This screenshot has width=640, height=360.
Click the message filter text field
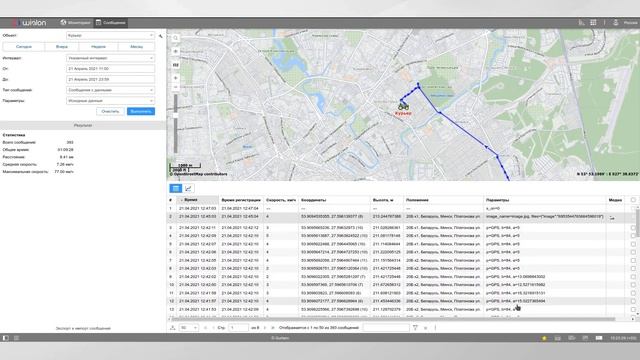click(x=386, y=328)
